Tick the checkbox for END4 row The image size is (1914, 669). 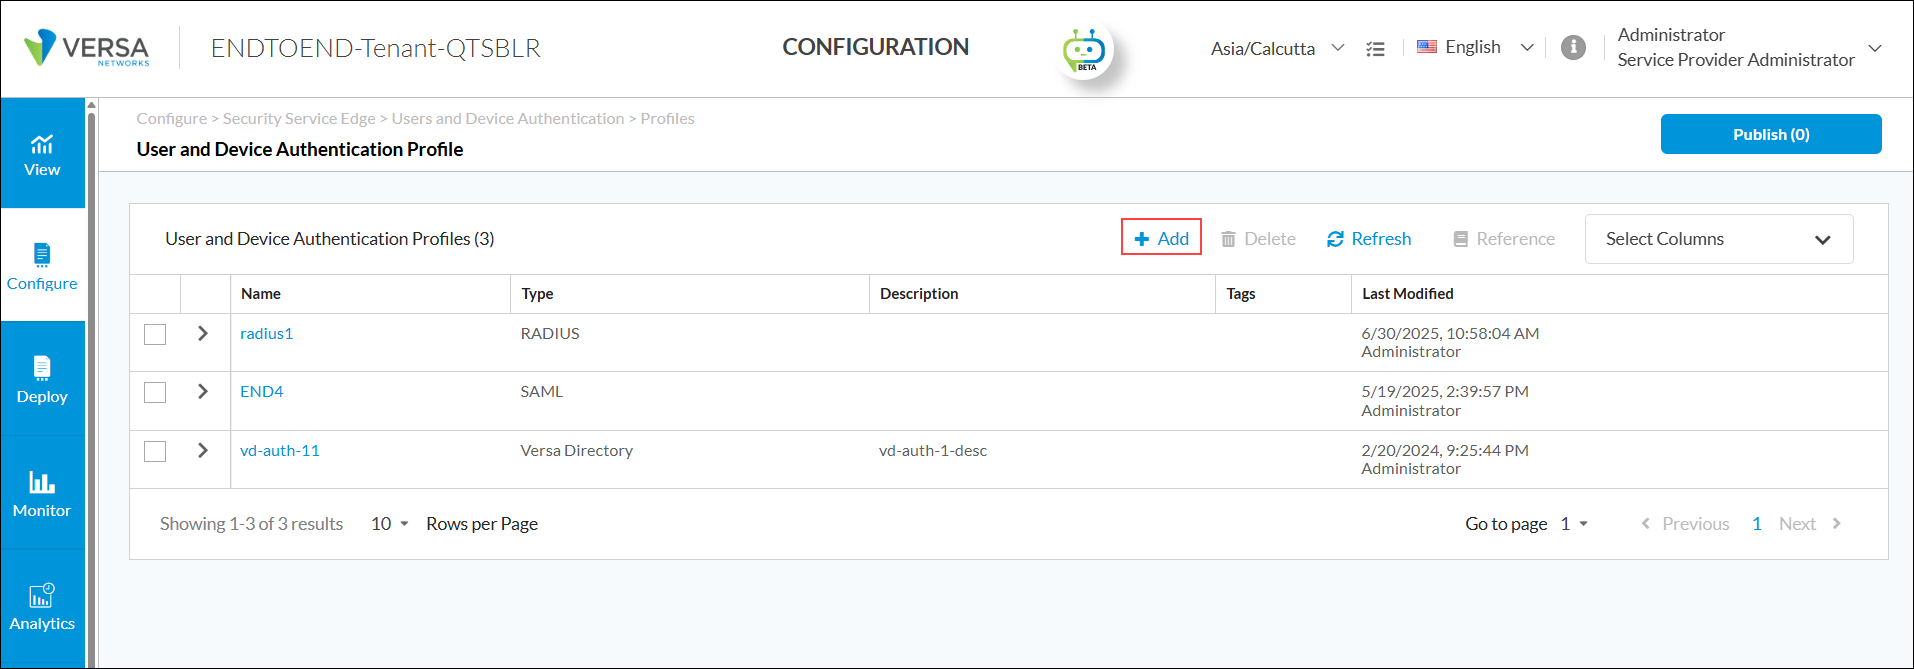click(x=155, y=392)
